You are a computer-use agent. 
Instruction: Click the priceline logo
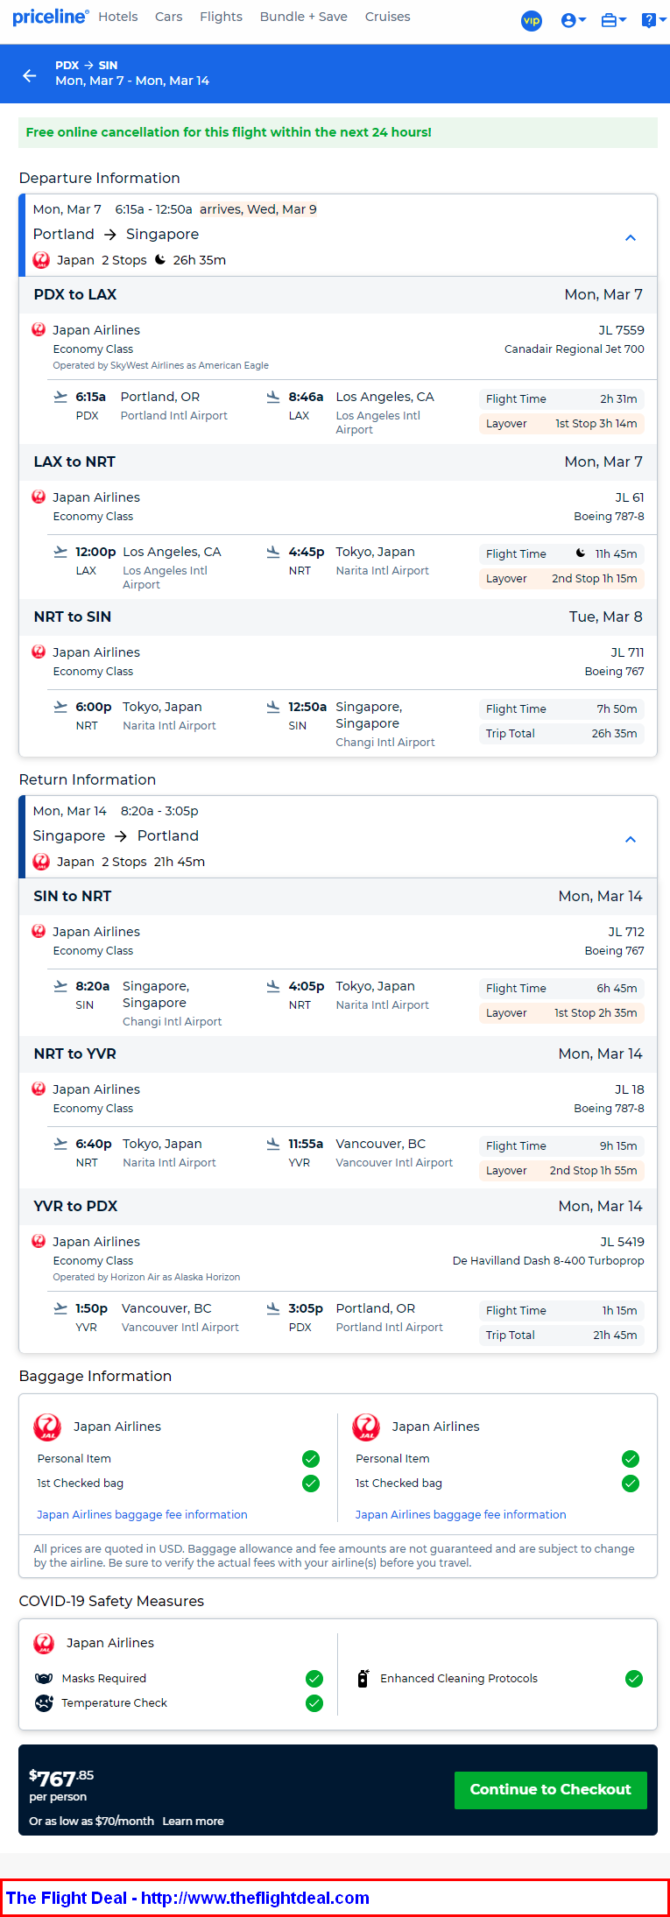50,17
